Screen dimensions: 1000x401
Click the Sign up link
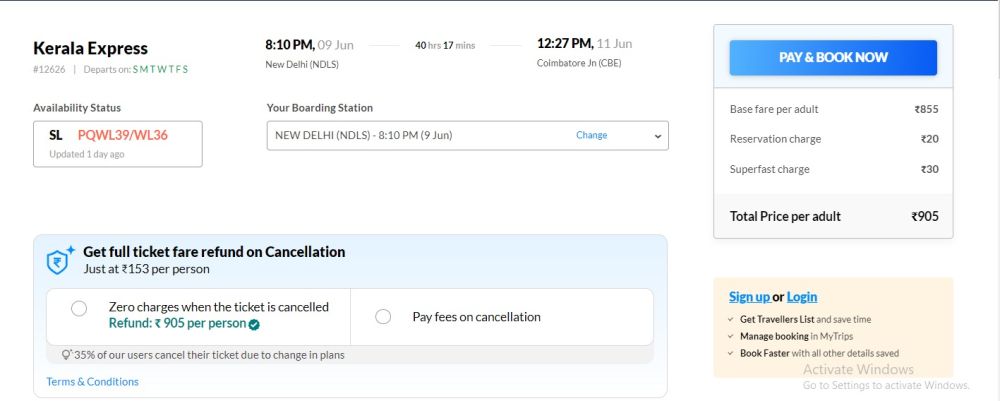point(749,297)
